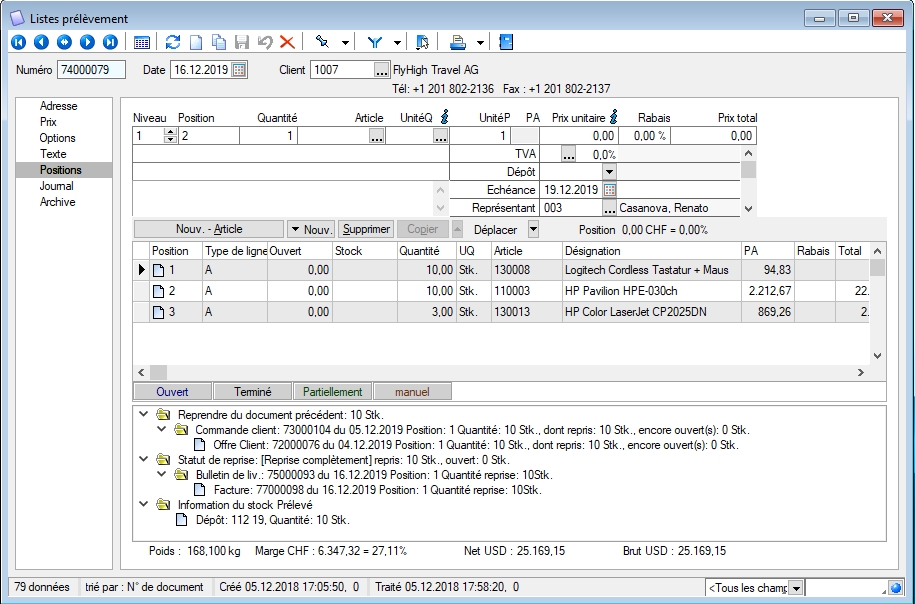Image resolution: width=915 pixels, height=604 pixels.
Task: Click the undo arrow icon
Action: point(264,42)
